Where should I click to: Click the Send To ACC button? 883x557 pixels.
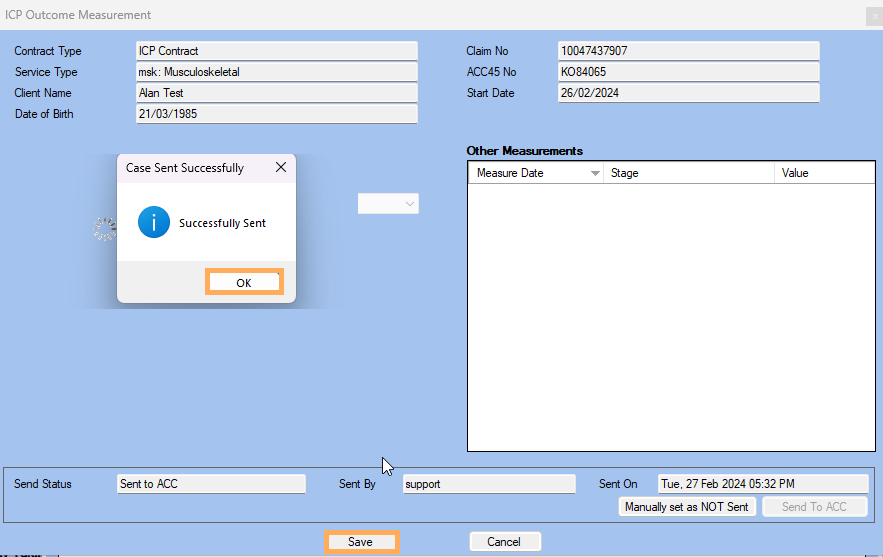(x=814, y=507)
